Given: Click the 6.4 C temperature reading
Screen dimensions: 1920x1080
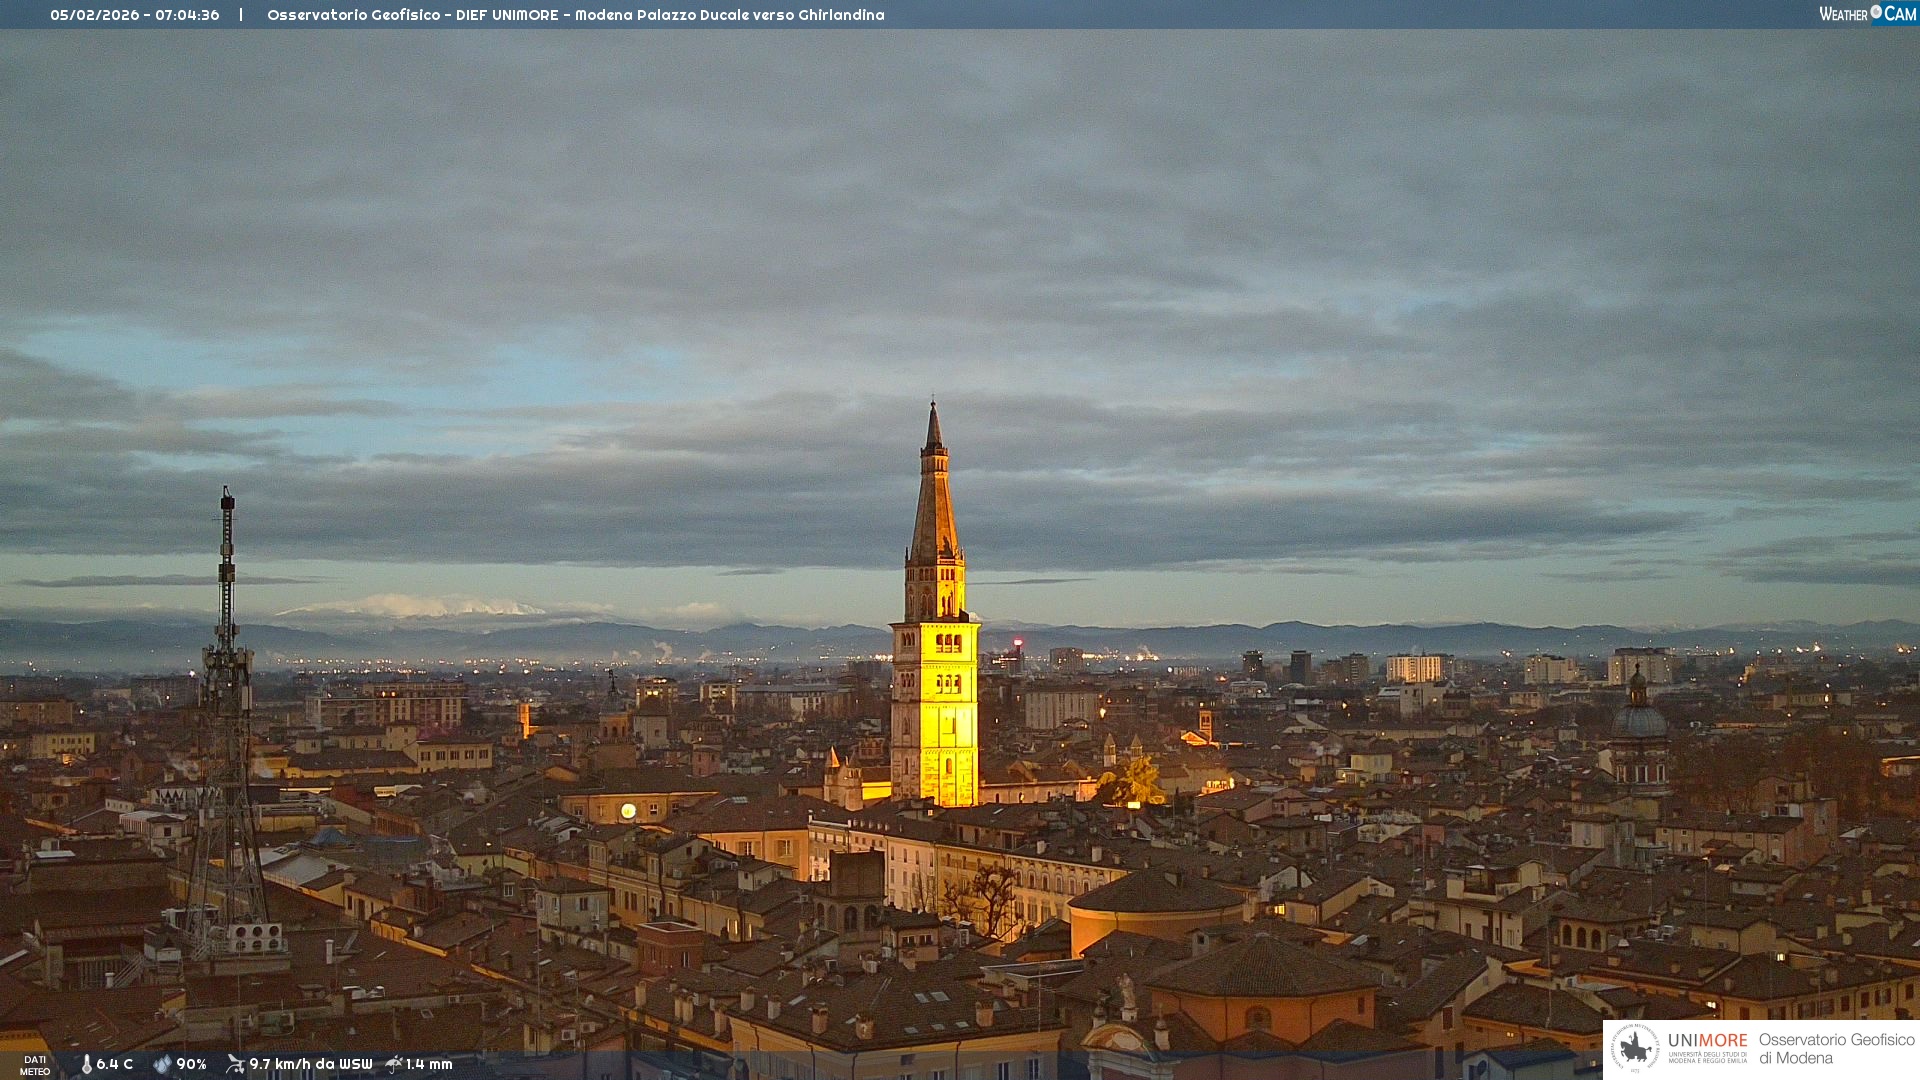Looking at the screenshot, I should (x=115, y=1064).
